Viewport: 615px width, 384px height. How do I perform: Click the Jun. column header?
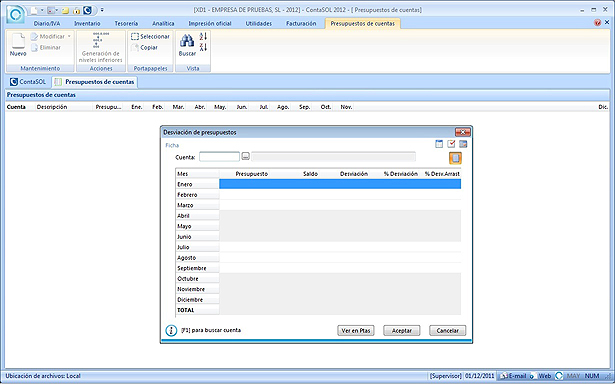pos(242,107)
